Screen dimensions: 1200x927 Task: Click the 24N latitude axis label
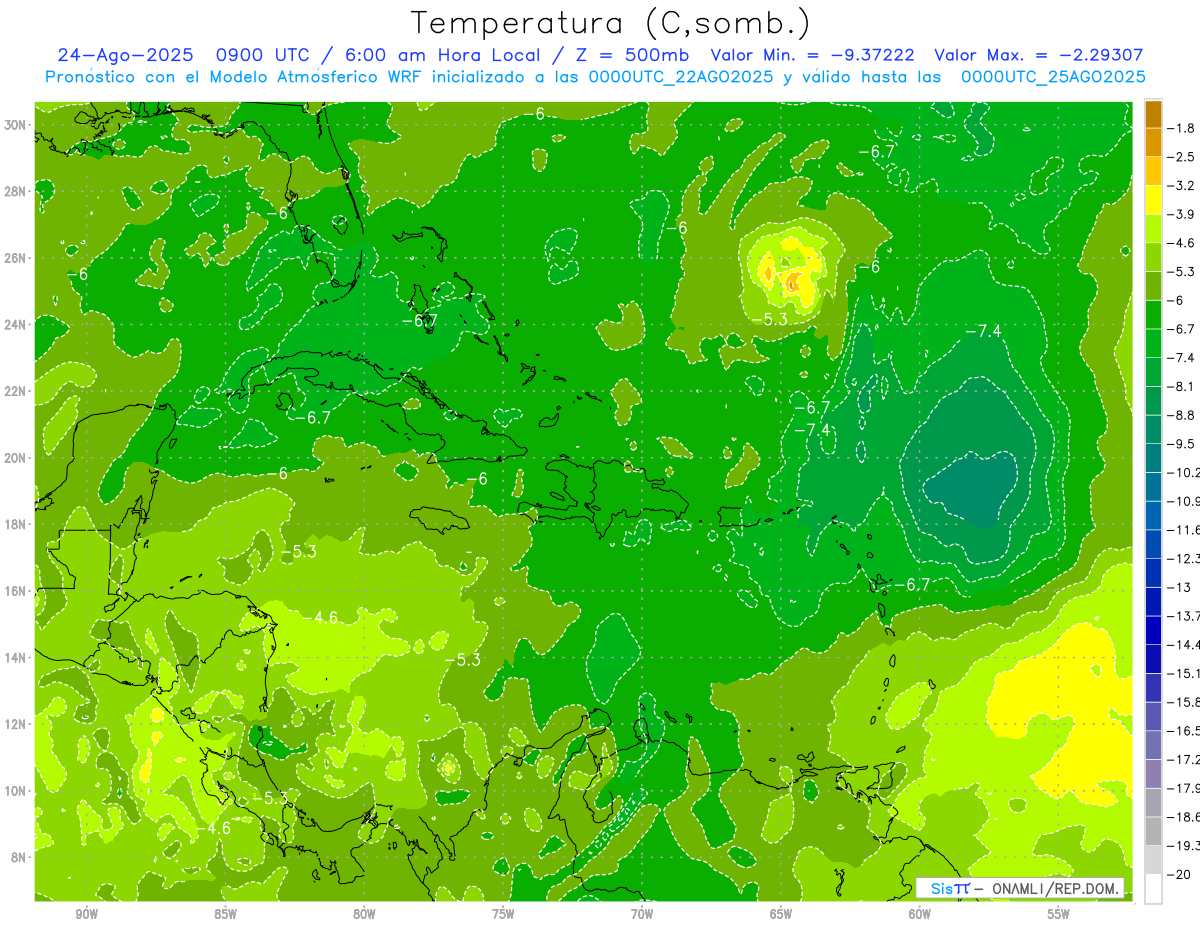pyautogui.click(x=16, y=324)
